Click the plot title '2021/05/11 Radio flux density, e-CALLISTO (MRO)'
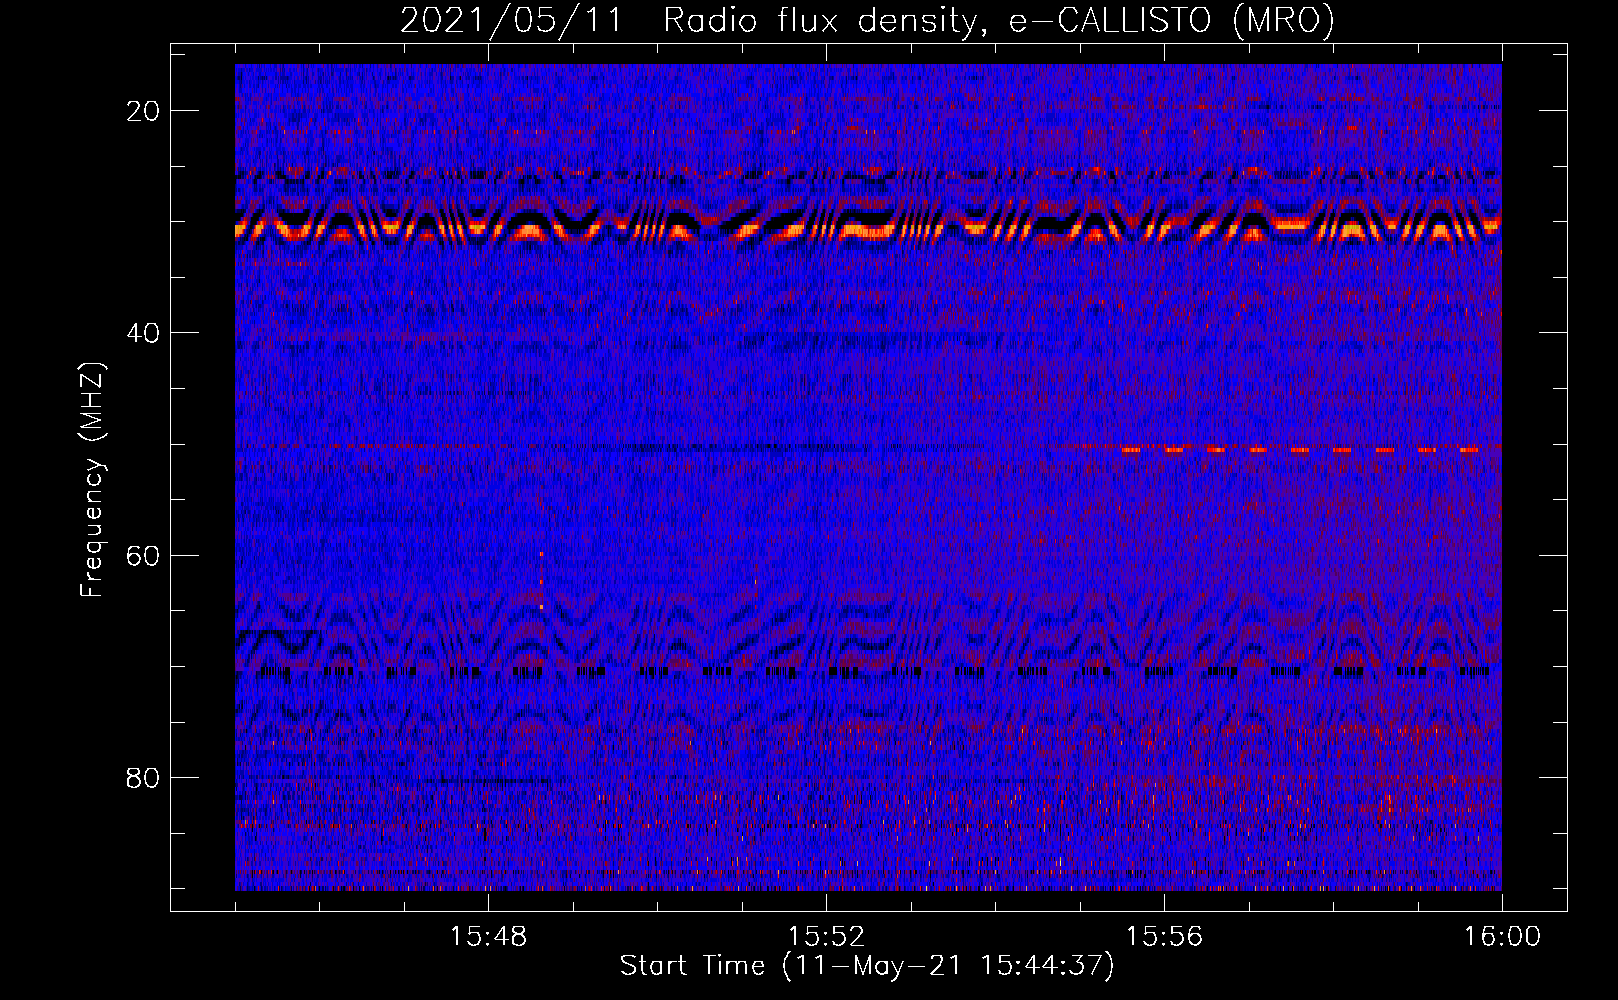The height and width of the screenshot is (1000, 1618). click(867, 20)
